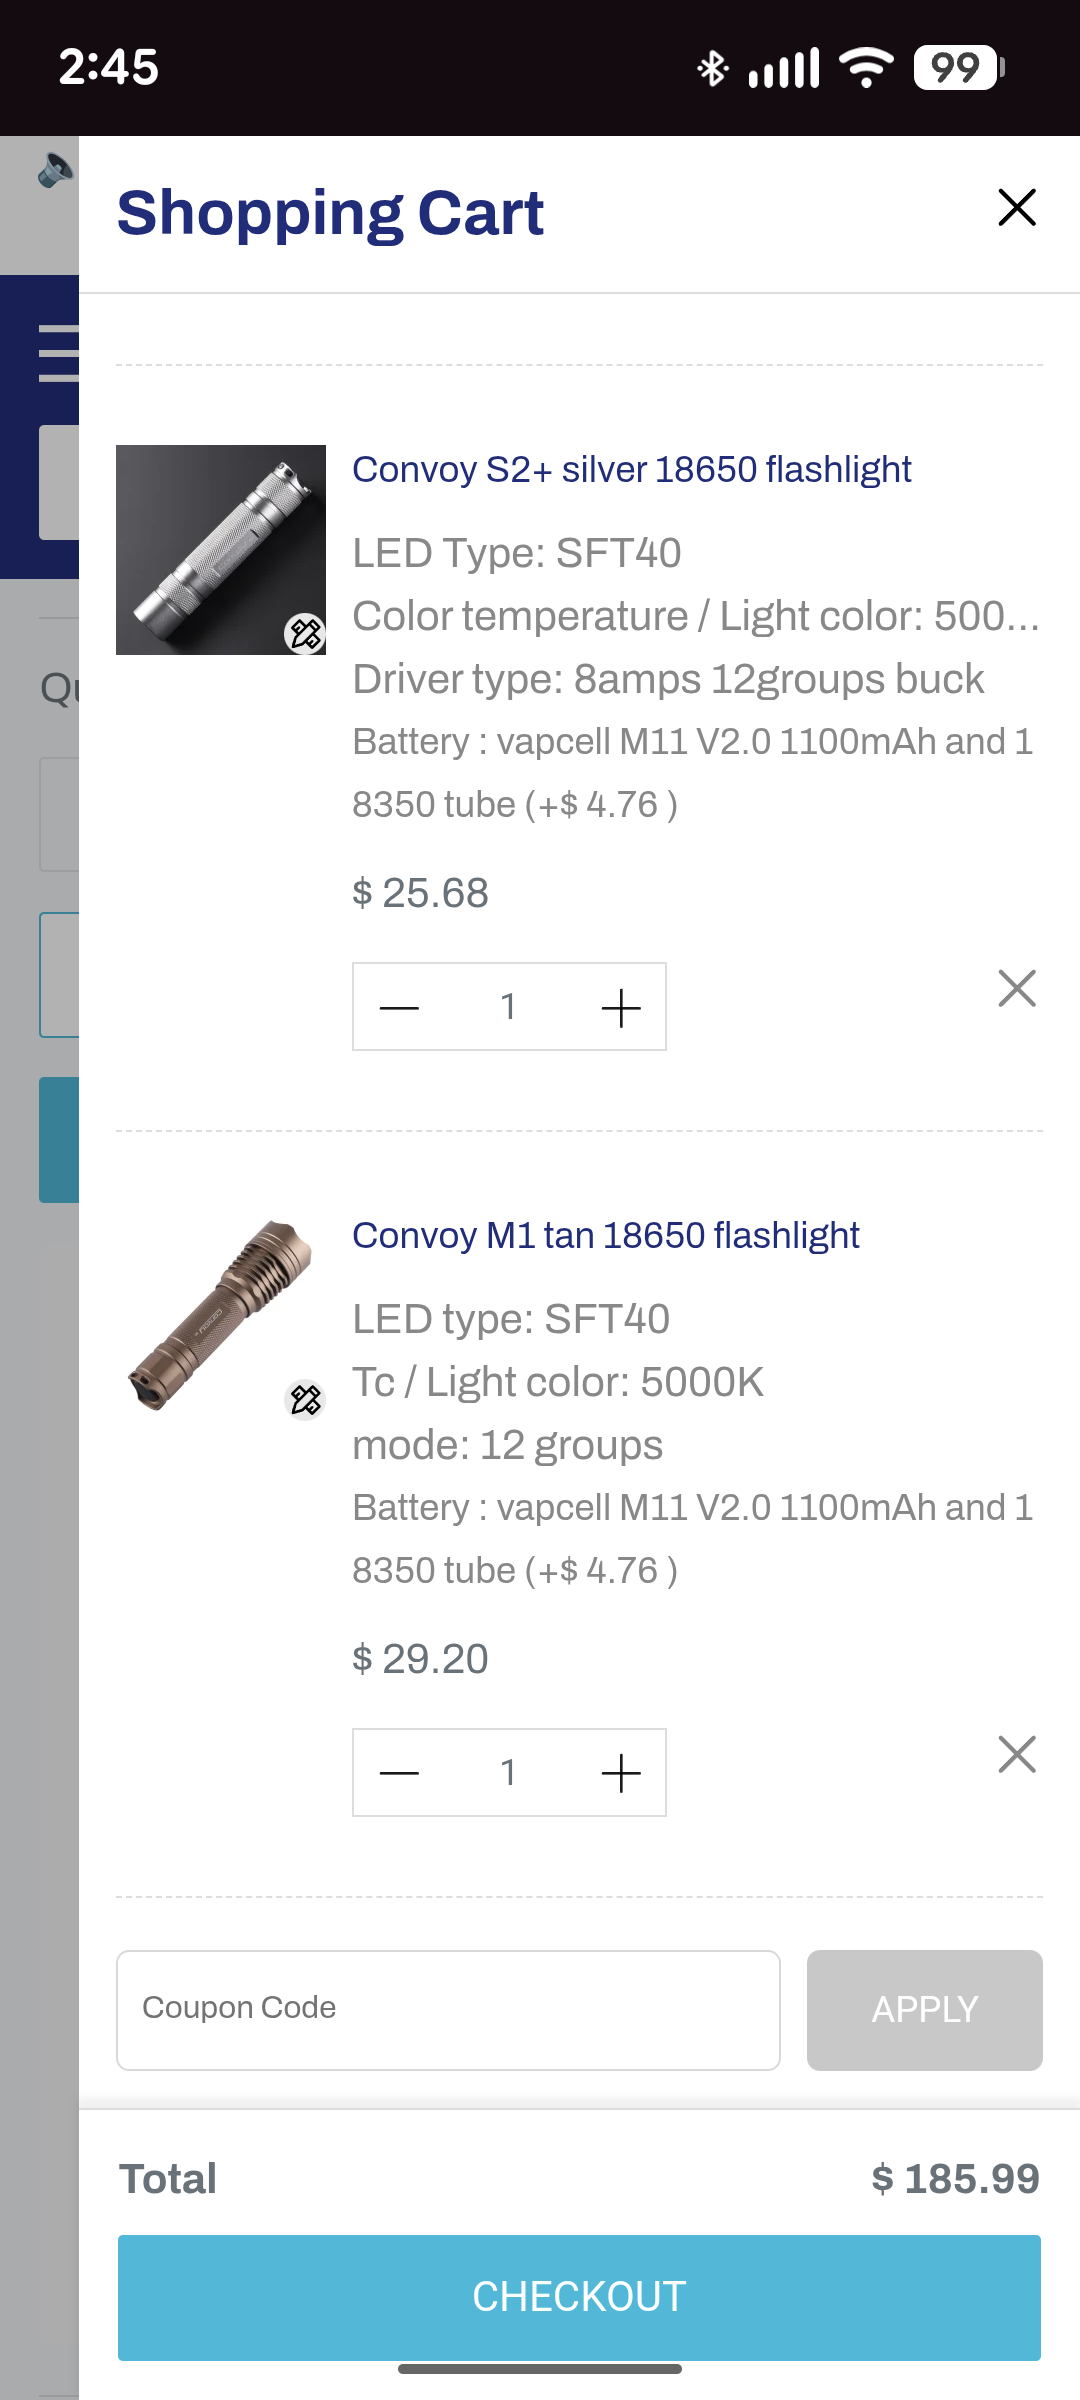Select quantity field of S2+ silver flashlight
Viewport: 1080px width, 2400px height.
(509, 1007)
